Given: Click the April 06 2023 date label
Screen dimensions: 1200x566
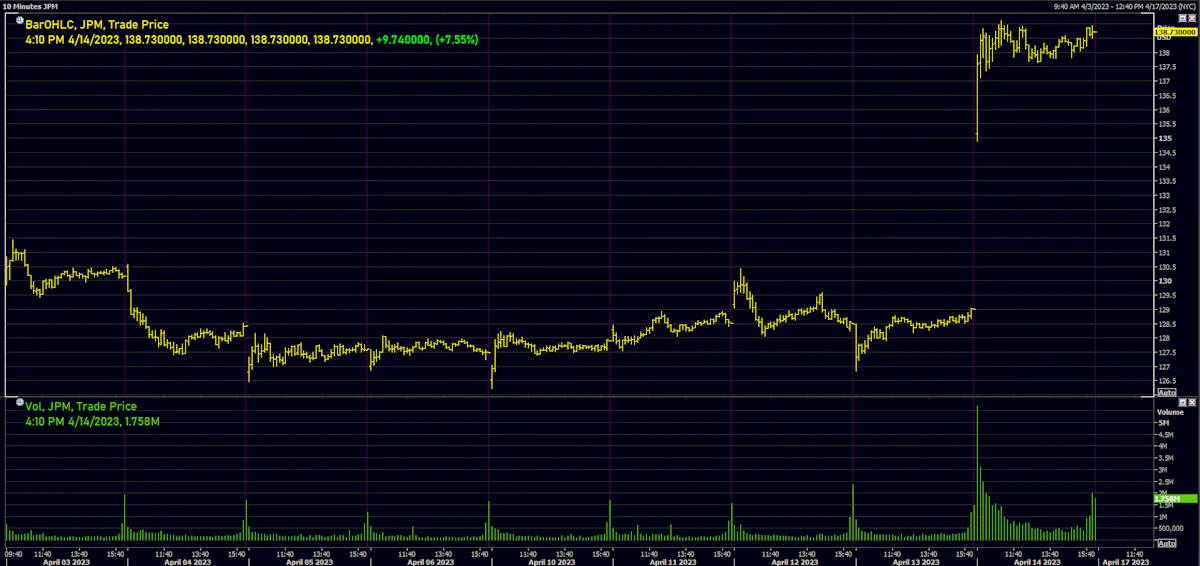Looking at the screenshot, I should pyautogui.click(x=430, y=561).
